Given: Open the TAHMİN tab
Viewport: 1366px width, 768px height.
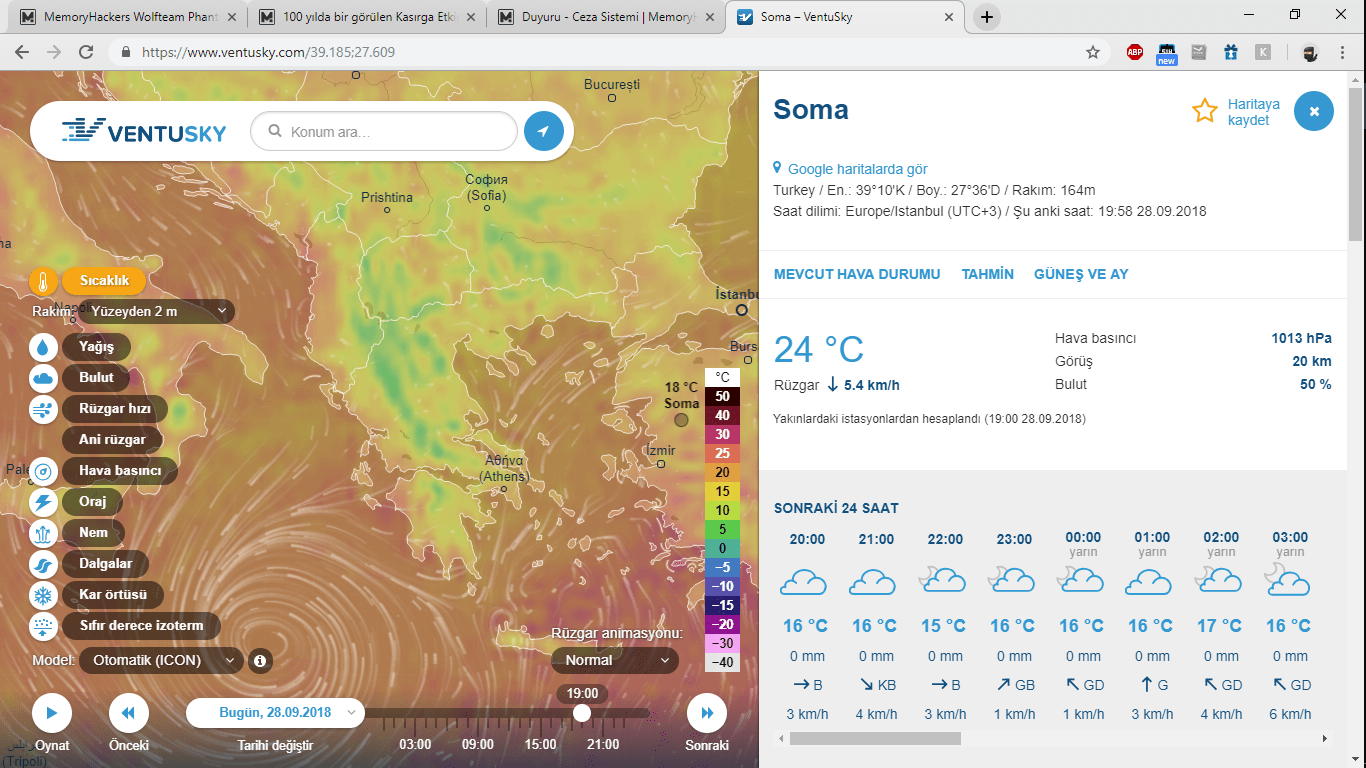Looking at the screenshot, I should (988, 275).
